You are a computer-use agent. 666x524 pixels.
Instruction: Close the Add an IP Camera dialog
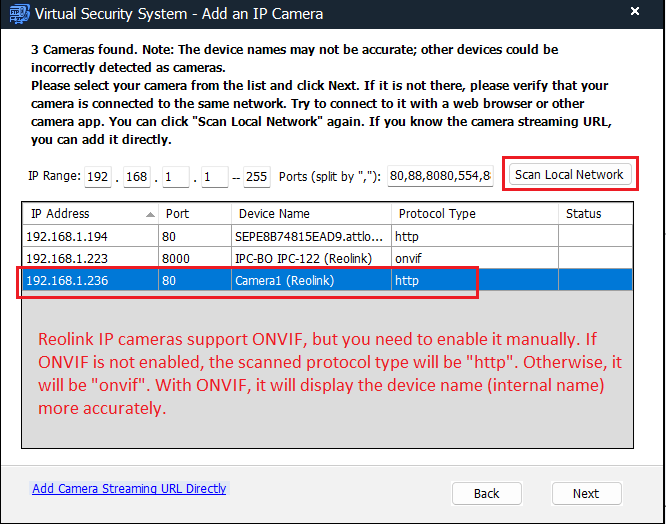[634, 13]
